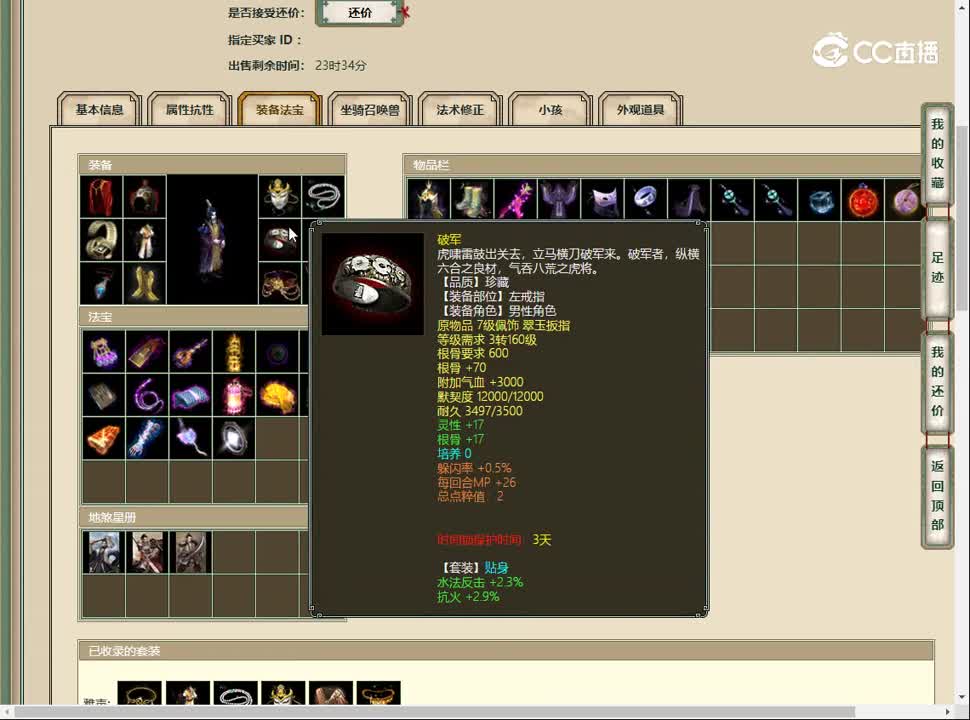Click the large 破军 ring tooltip image

pos(372,284)
